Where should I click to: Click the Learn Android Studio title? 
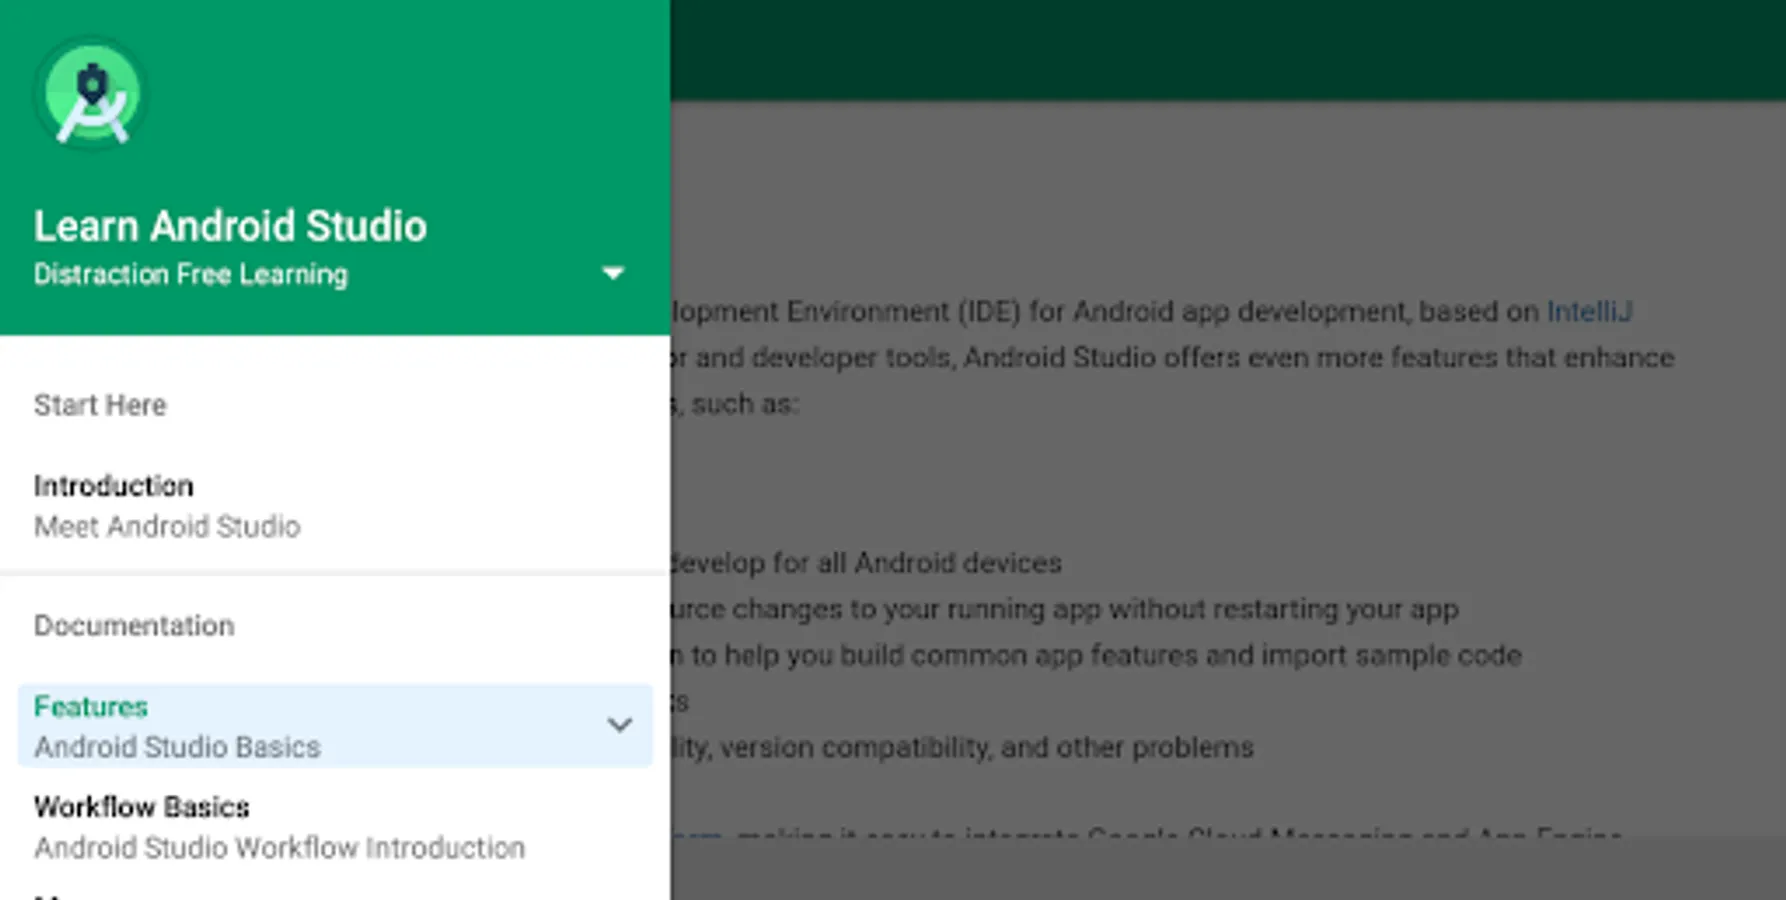coord(230,226)
